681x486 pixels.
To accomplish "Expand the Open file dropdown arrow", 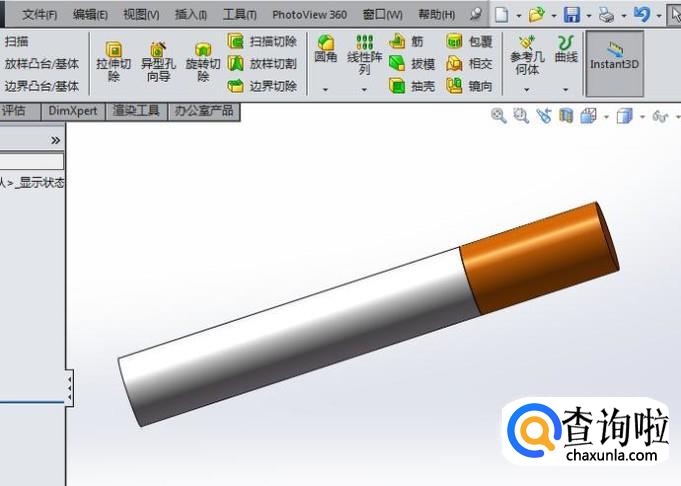I will 554,16.
